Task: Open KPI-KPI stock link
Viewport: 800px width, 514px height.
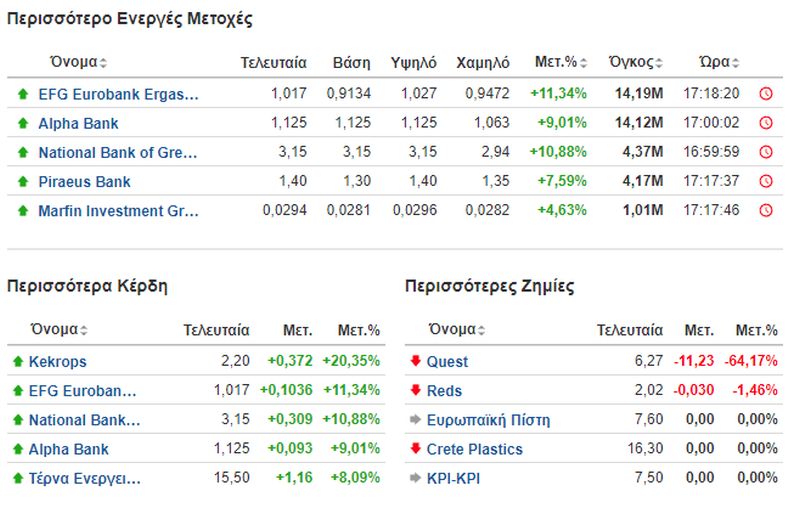Action: (453, 479)
